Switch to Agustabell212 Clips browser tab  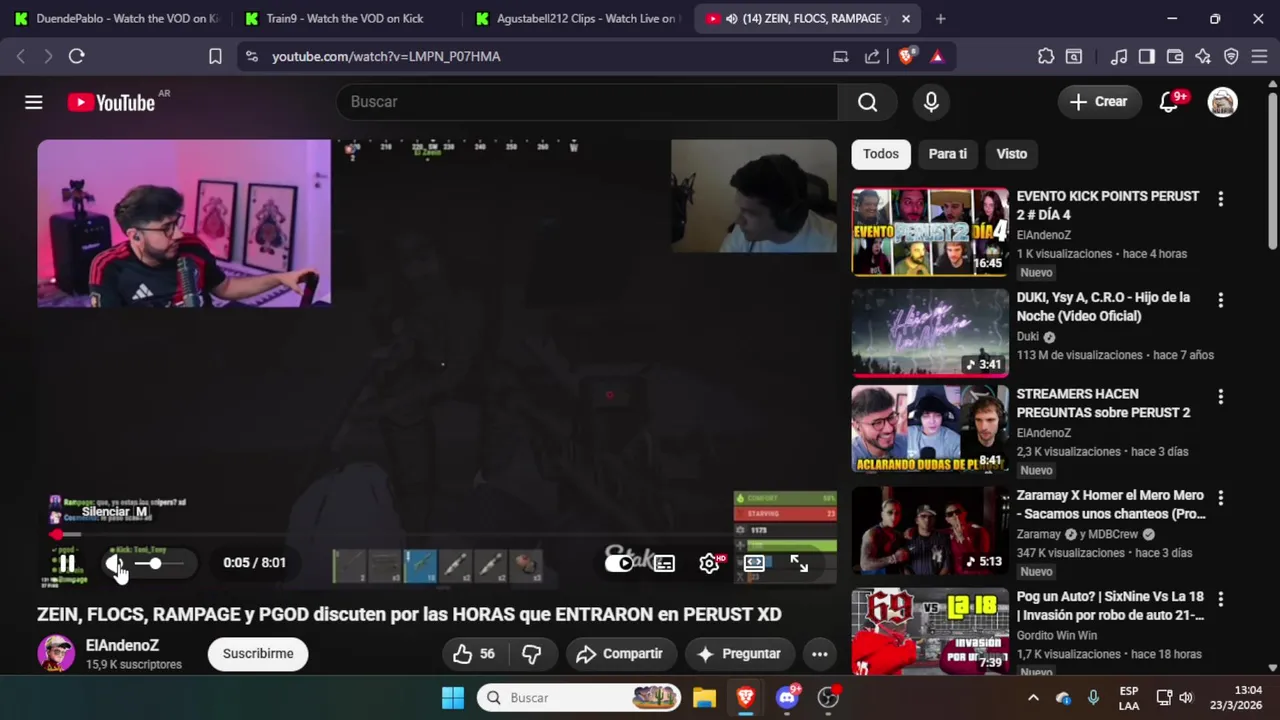[x=576, y=18]
